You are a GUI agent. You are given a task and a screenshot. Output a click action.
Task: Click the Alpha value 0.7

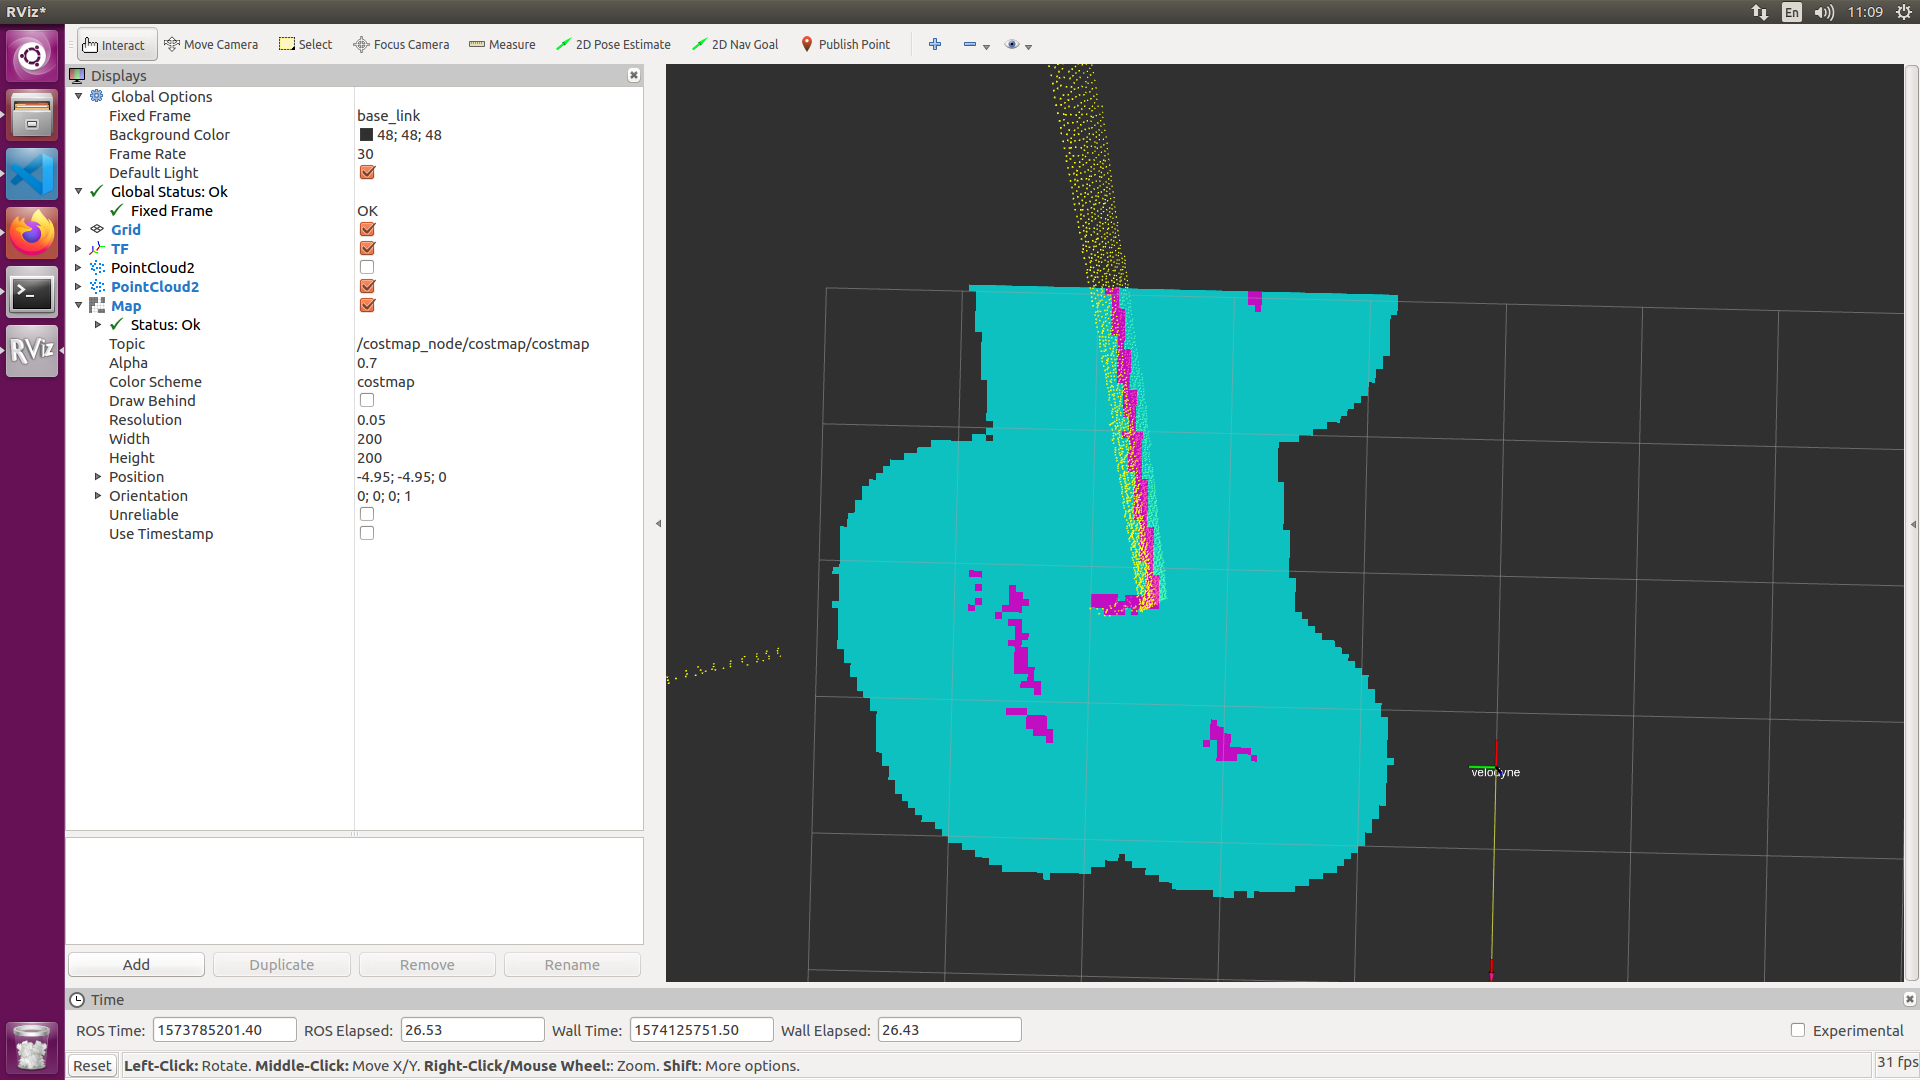367,363
